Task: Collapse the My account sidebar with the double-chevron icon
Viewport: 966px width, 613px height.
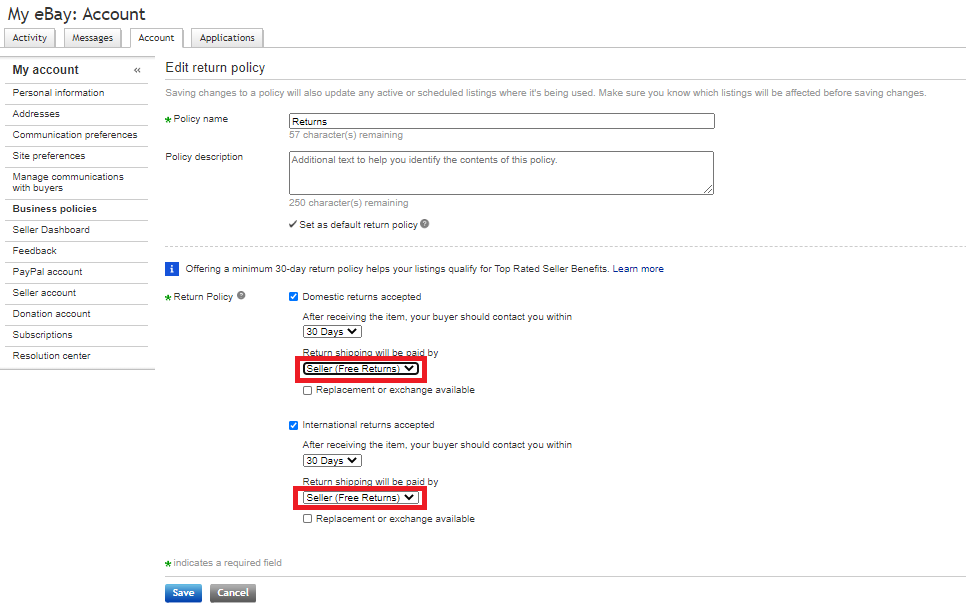Action: pyautogui.click(x=137, y=70)
